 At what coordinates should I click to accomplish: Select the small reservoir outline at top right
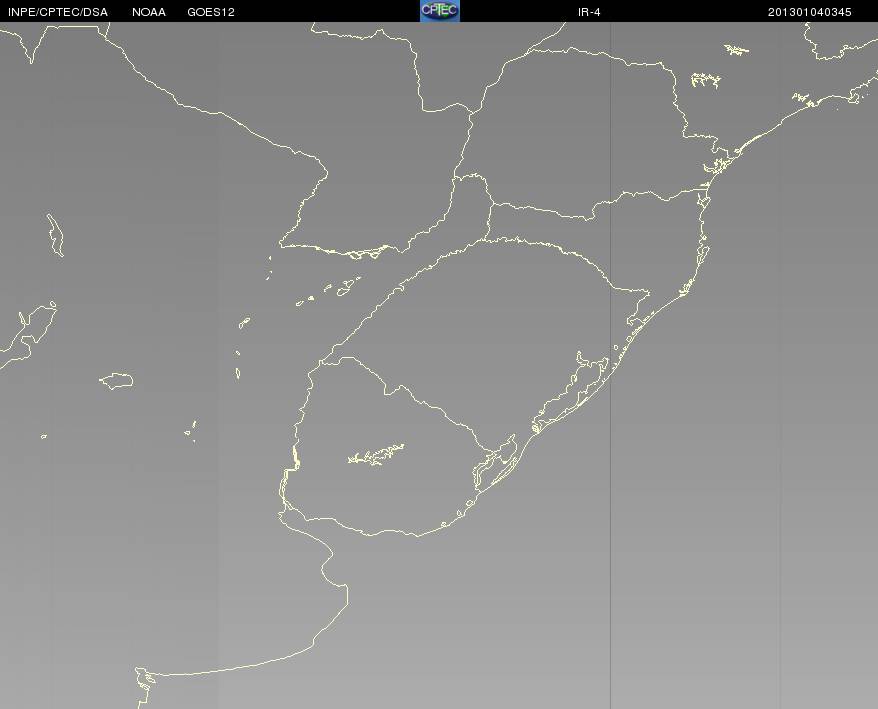736,50
